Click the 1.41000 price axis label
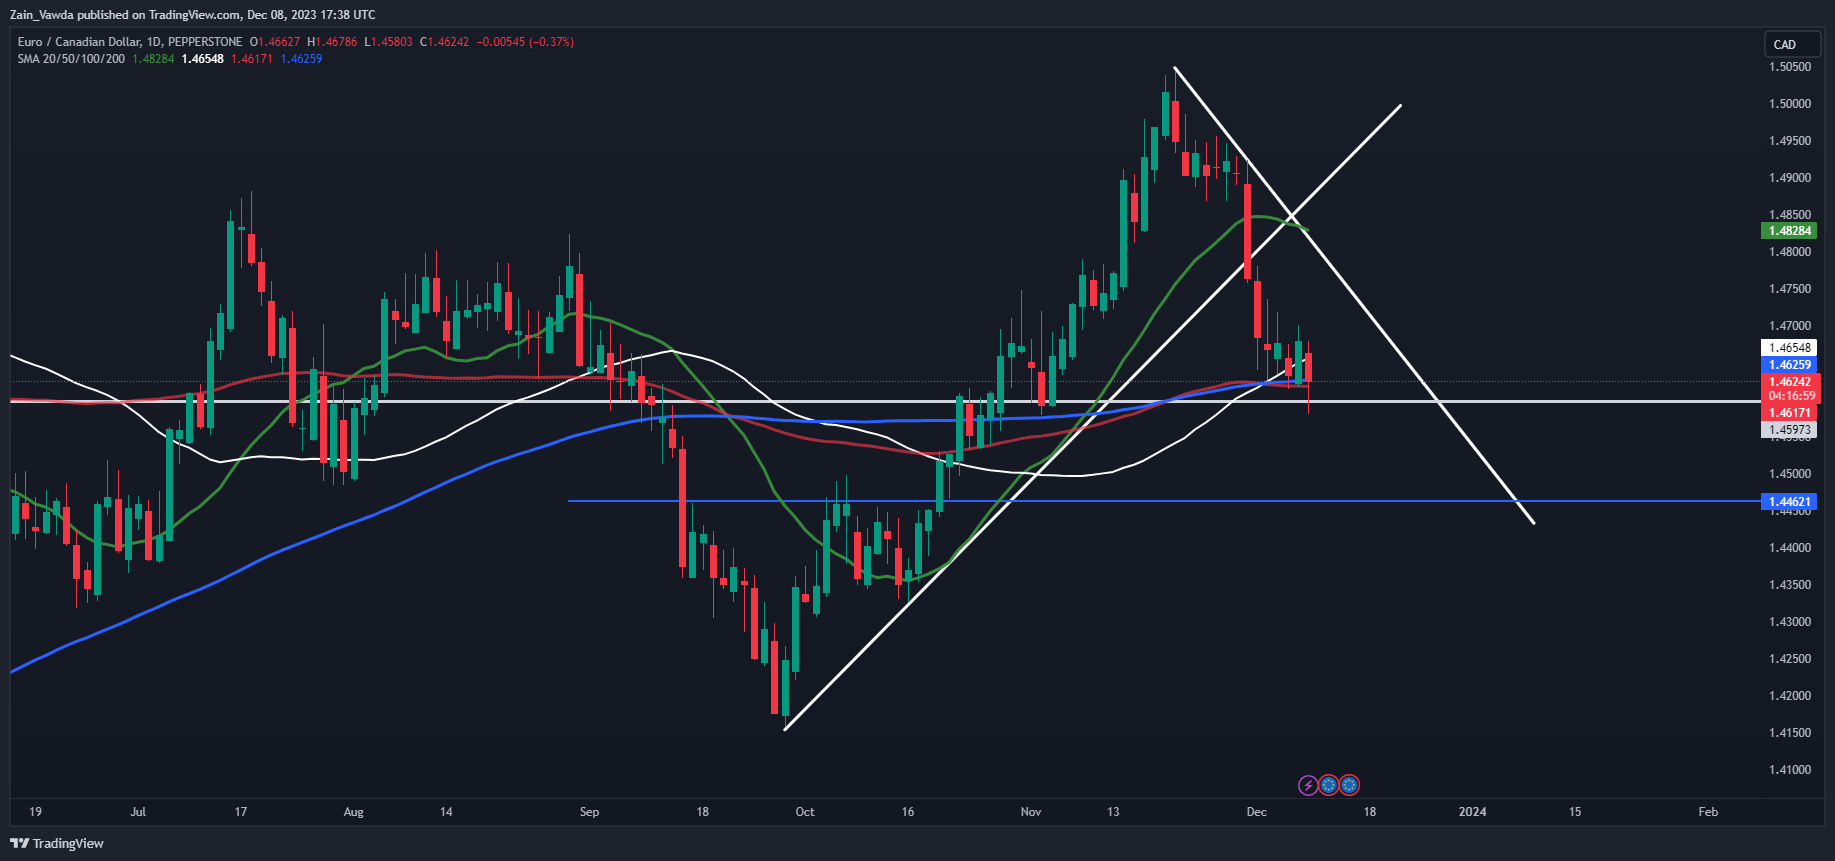 point(1790,770)
